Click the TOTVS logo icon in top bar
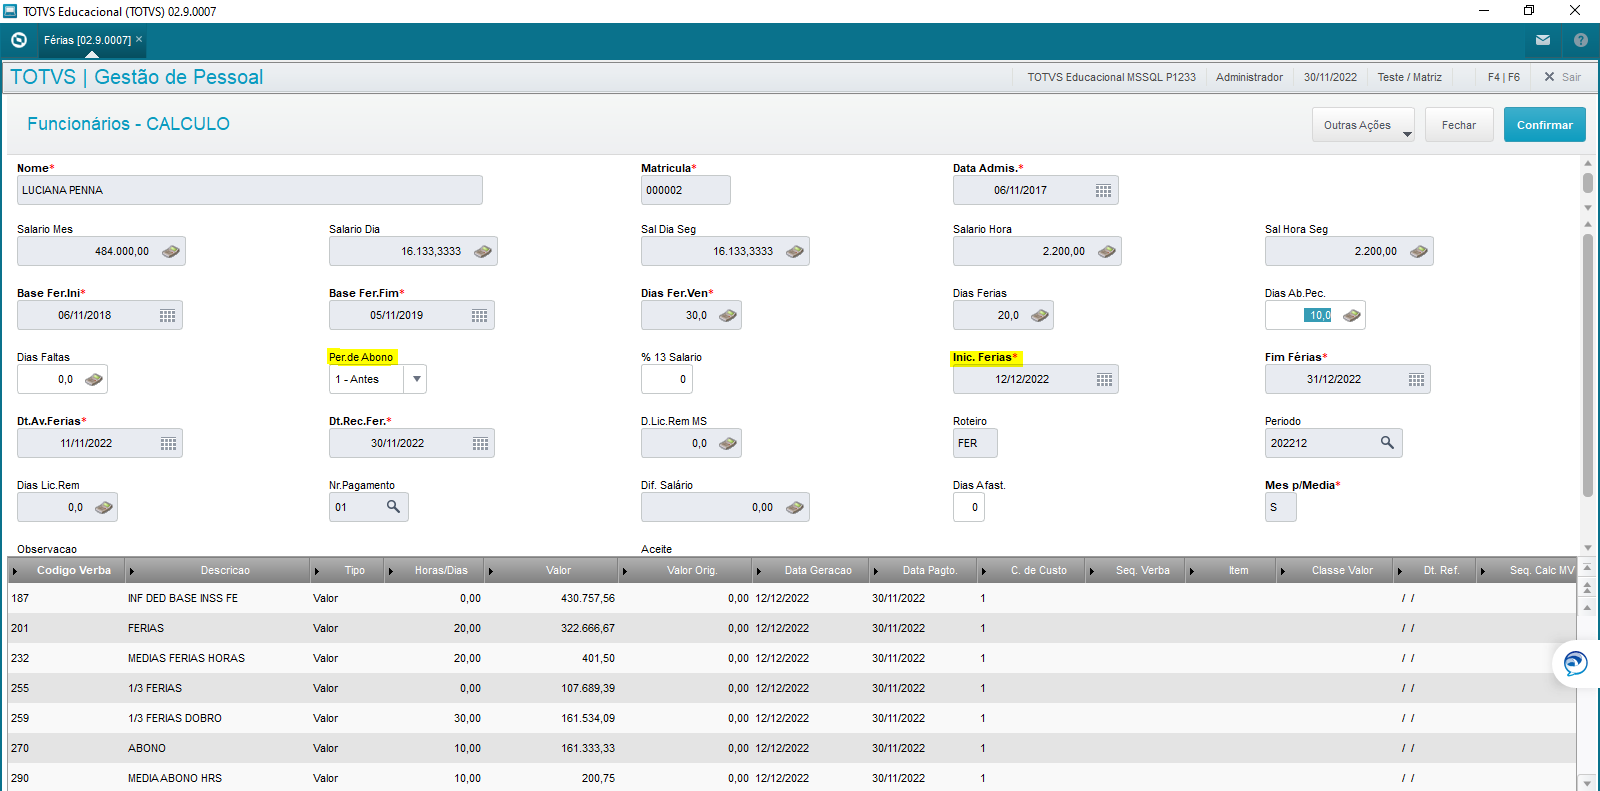The image size is (1600, 791). [19, 40]
